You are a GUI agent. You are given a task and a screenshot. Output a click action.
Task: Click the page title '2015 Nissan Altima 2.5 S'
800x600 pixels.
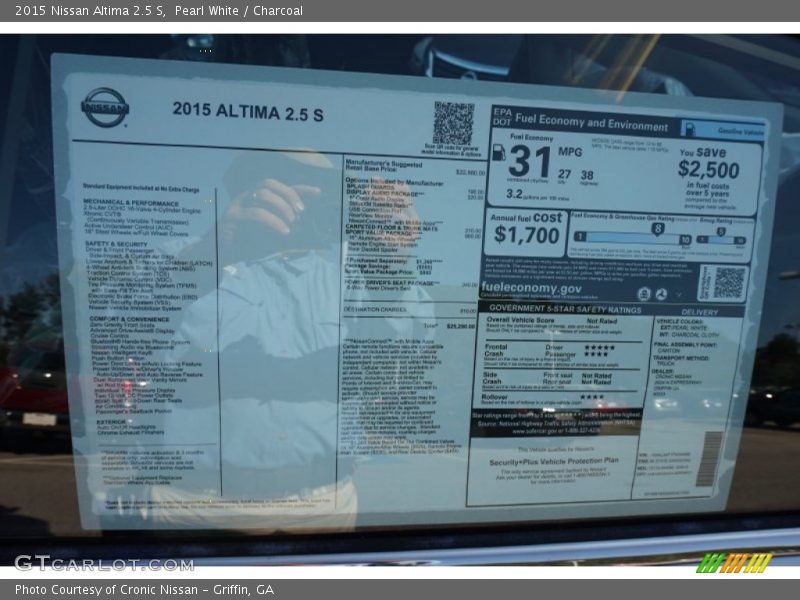90,11
